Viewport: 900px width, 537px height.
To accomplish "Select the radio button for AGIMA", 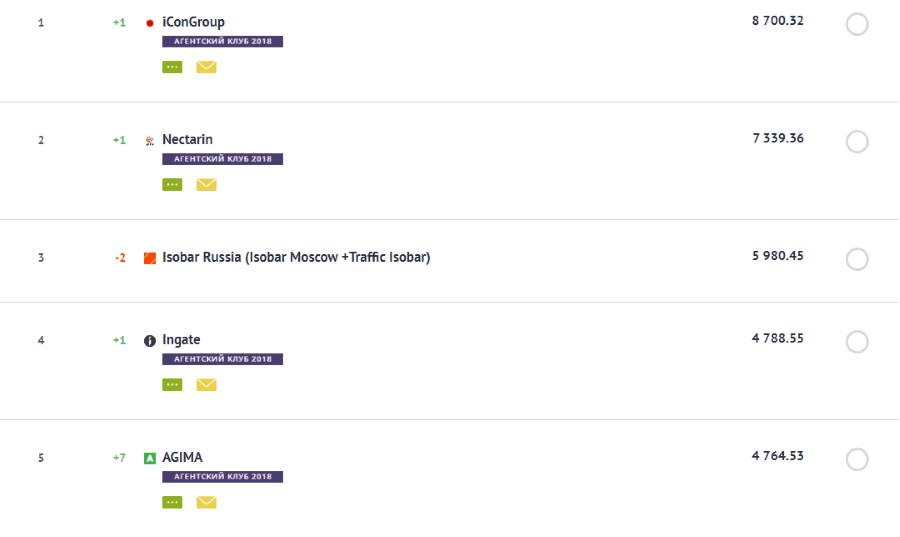I will click(857, 460).
